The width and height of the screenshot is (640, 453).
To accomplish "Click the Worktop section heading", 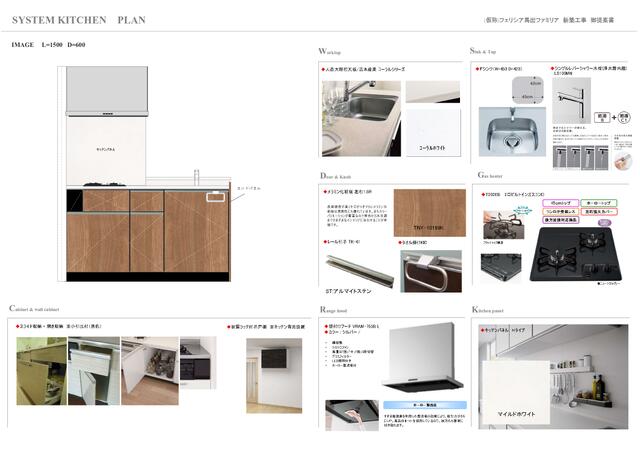I will coord(329,51).
